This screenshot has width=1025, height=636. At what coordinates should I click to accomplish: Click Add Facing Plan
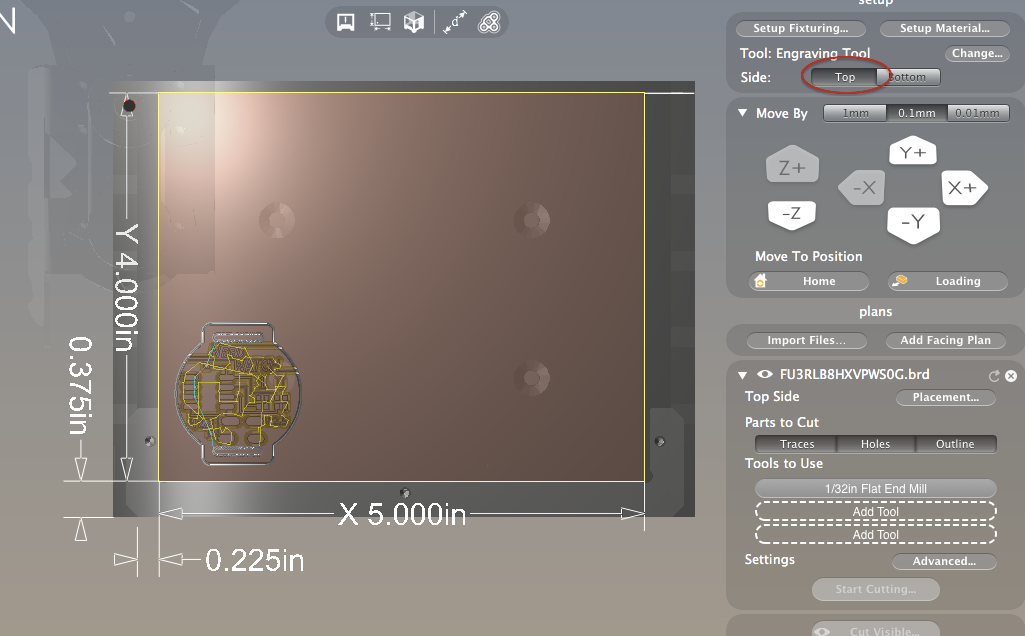click(944, 340)
